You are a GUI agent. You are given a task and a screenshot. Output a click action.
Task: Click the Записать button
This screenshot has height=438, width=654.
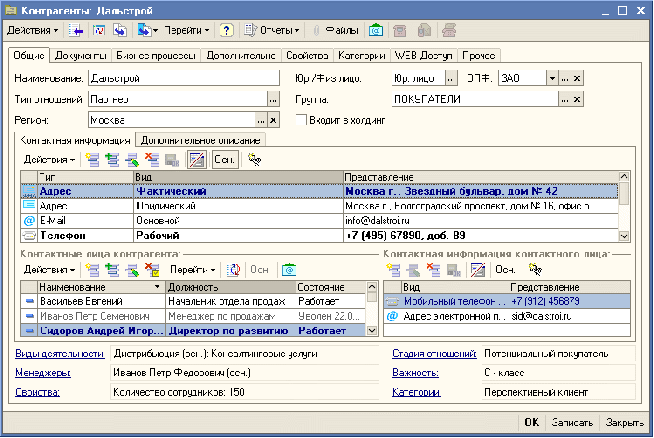(572, 423)
